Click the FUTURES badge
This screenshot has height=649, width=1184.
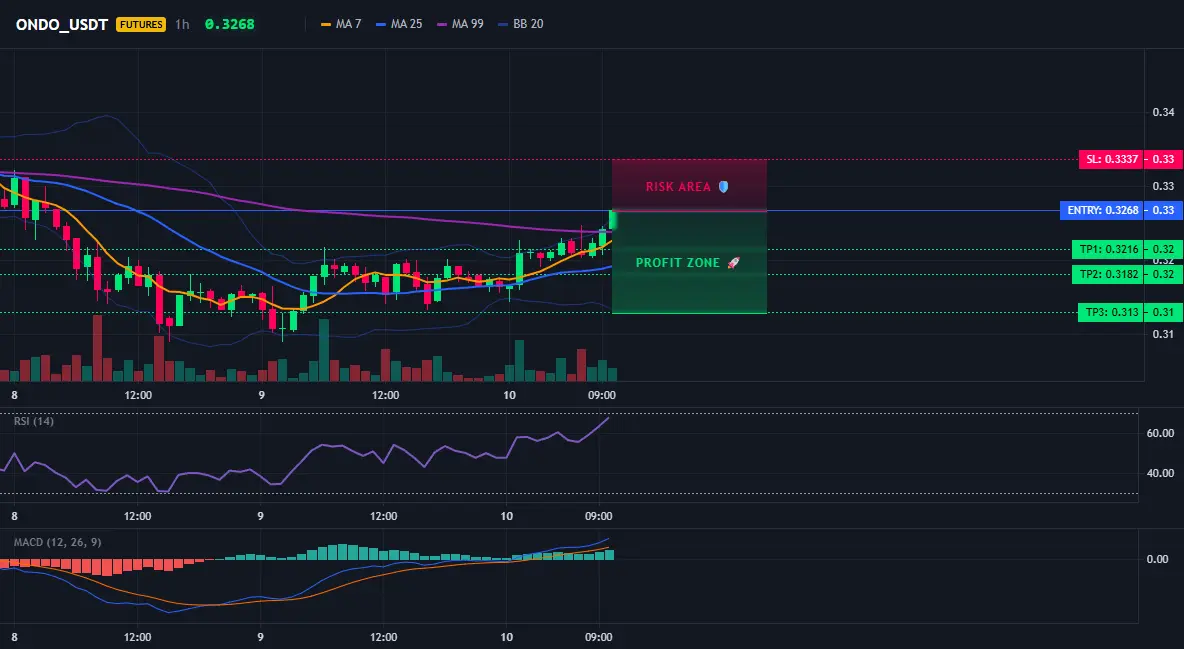140,24
